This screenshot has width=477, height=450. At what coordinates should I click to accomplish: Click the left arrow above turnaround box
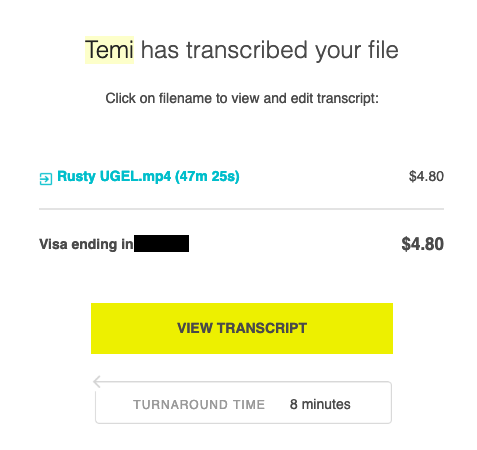97,381
